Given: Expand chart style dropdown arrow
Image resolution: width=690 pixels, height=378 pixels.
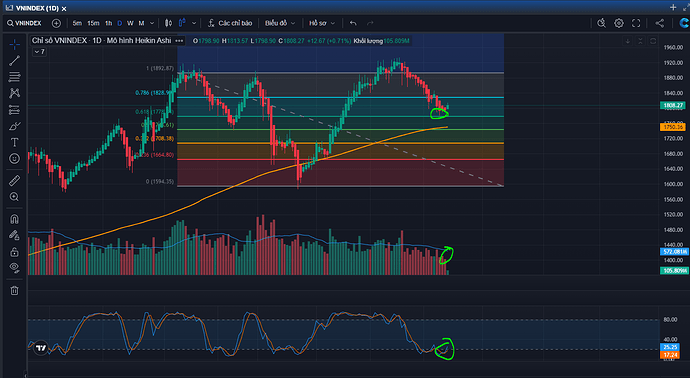Looking at the screenshot, I should [x=194, y=23].
